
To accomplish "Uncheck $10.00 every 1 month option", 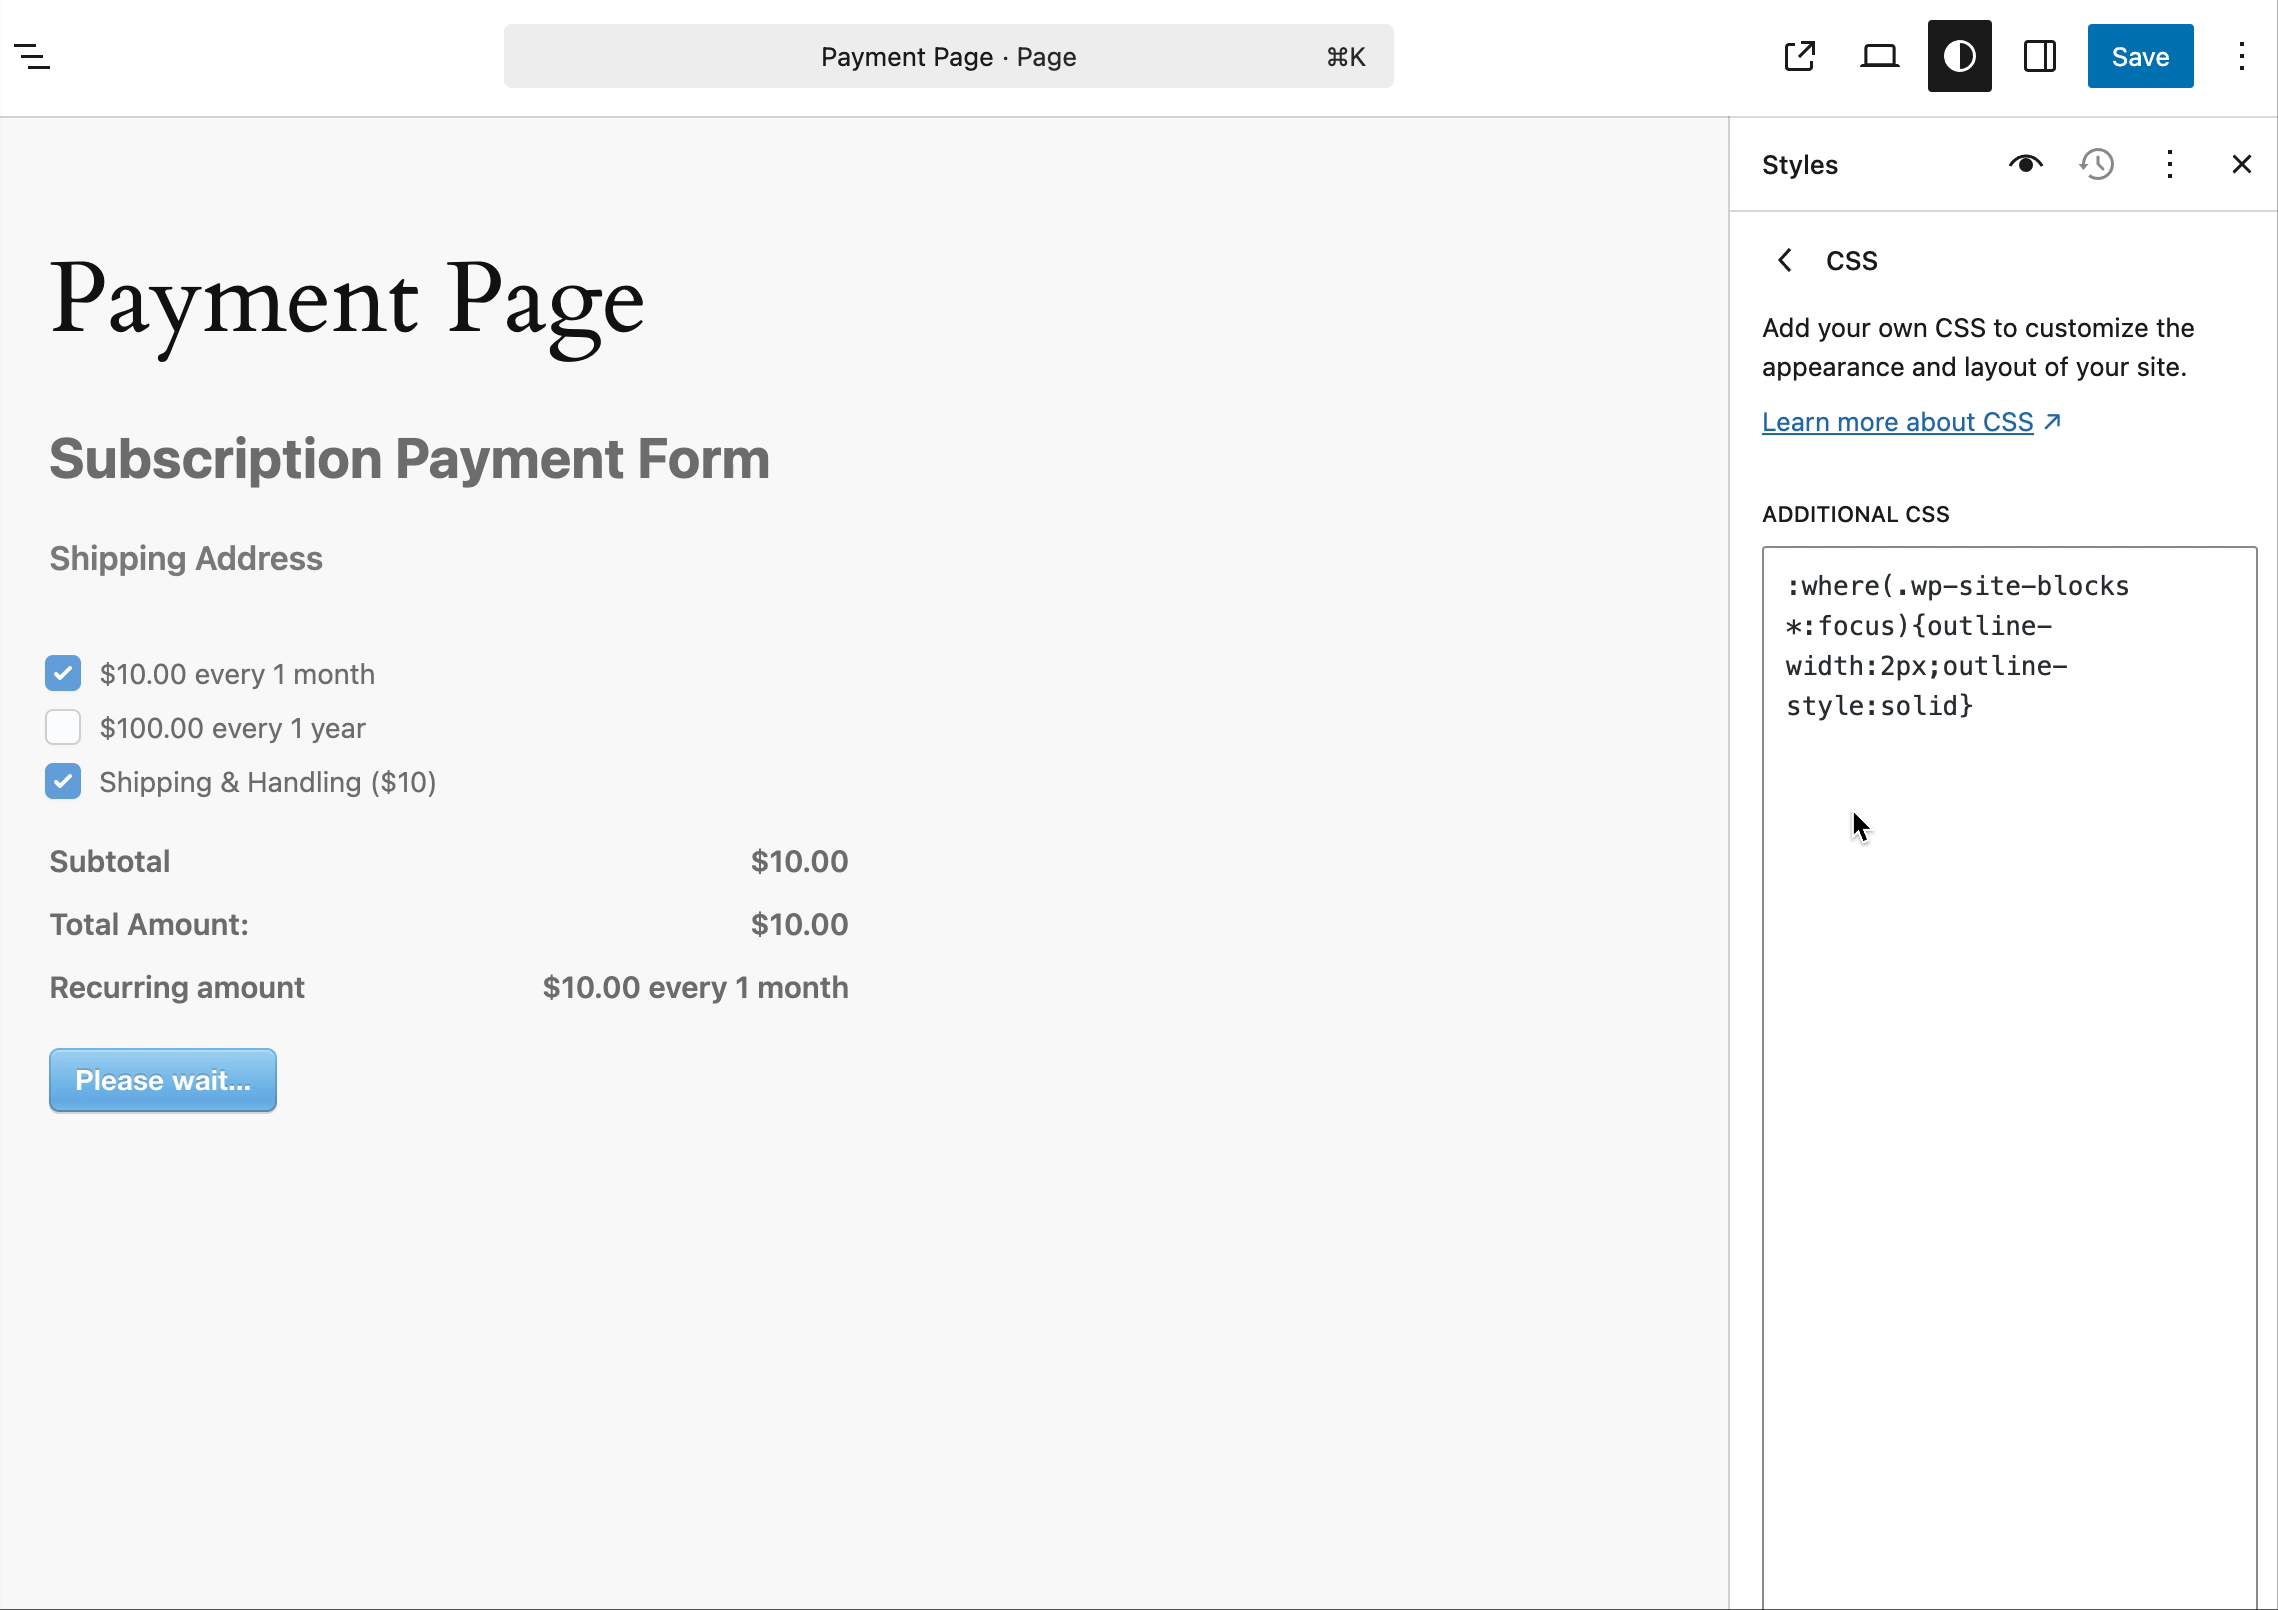I will click(x=63, y=674).
